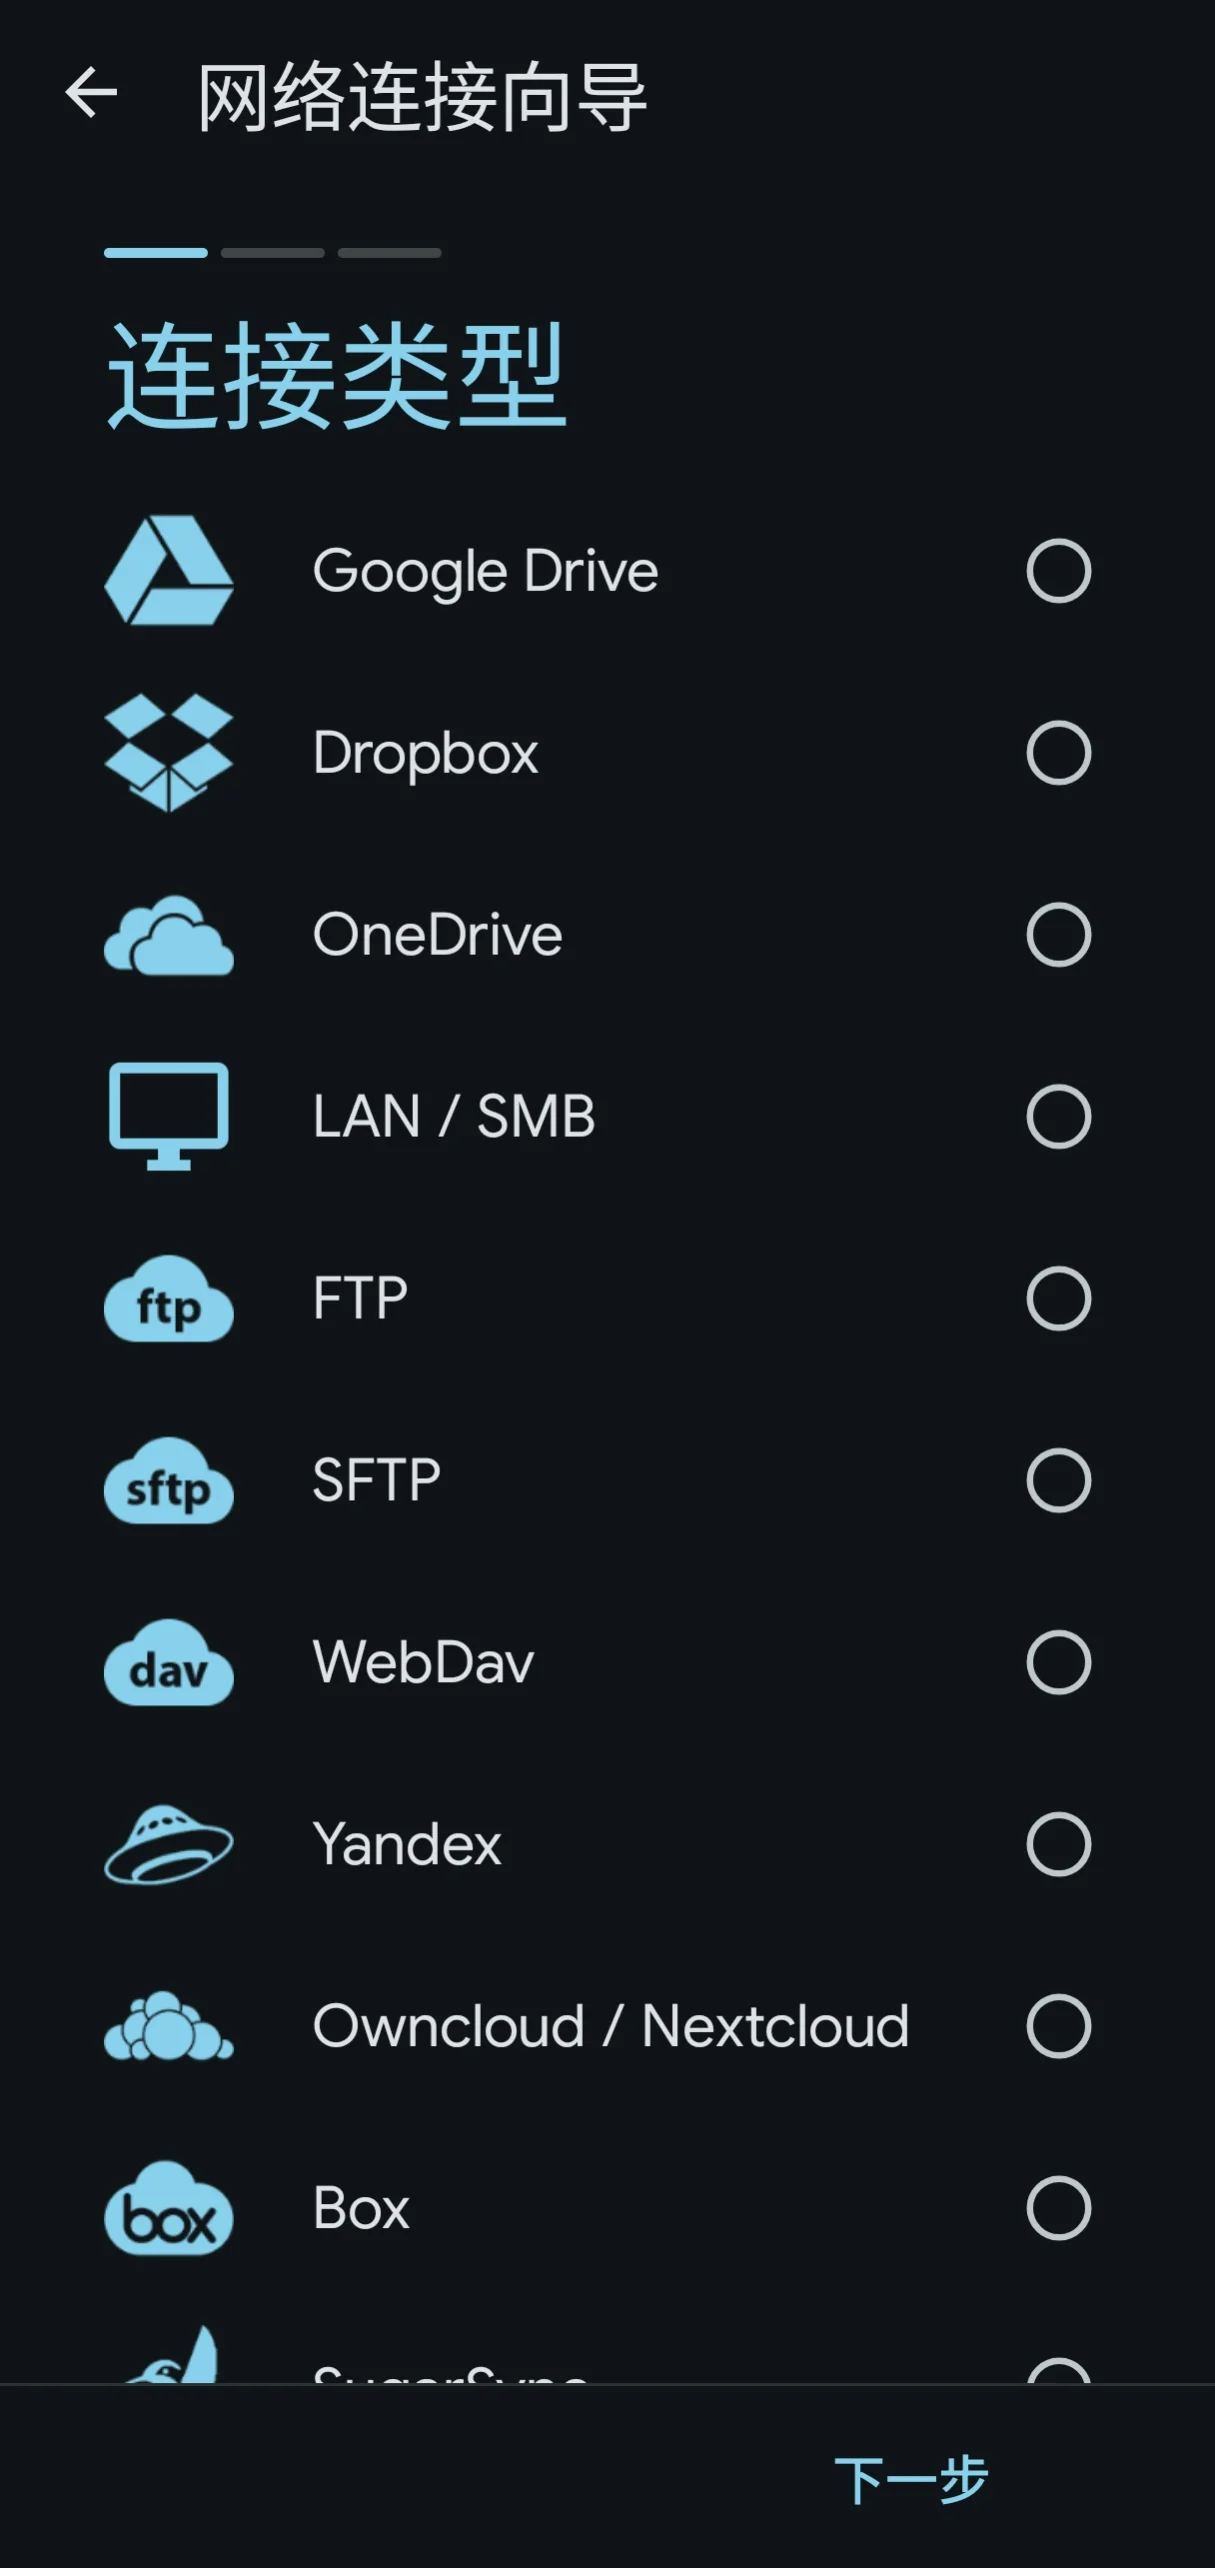Tap the Dropbox box icon

pyautogui.click(x=168, y=753)
